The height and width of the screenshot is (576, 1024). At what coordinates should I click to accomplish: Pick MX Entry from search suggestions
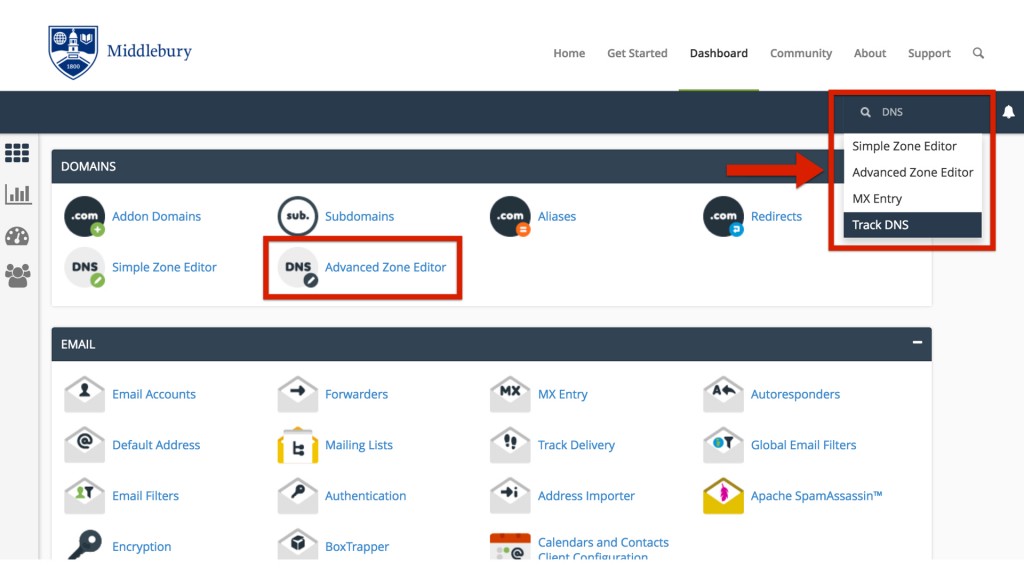point(876,199)
